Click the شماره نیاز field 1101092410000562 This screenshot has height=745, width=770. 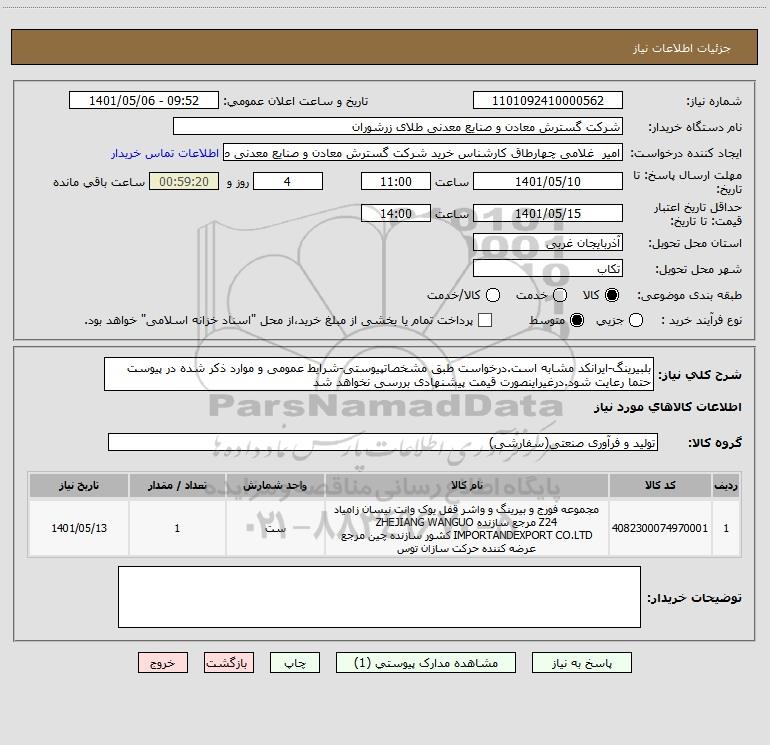548,101
